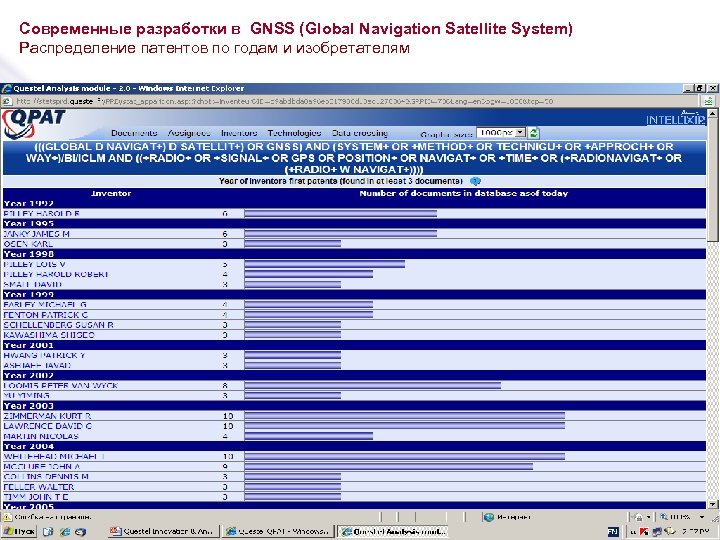Open inventor FELLER WALTER link
The height and width of the screenshot is (540, 720).
point(39,487)
